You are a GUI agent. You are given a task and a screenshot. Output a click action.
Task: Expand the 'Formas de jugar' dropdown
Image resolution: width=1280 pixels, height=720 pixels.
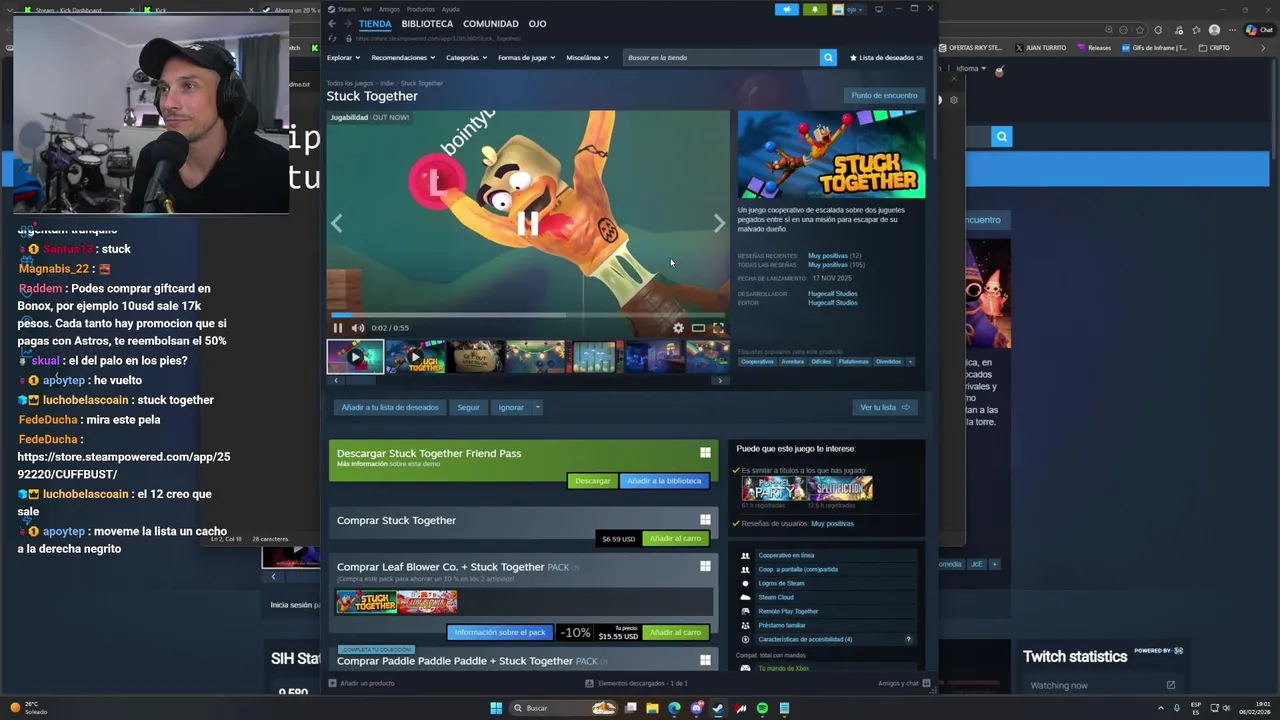526,58
